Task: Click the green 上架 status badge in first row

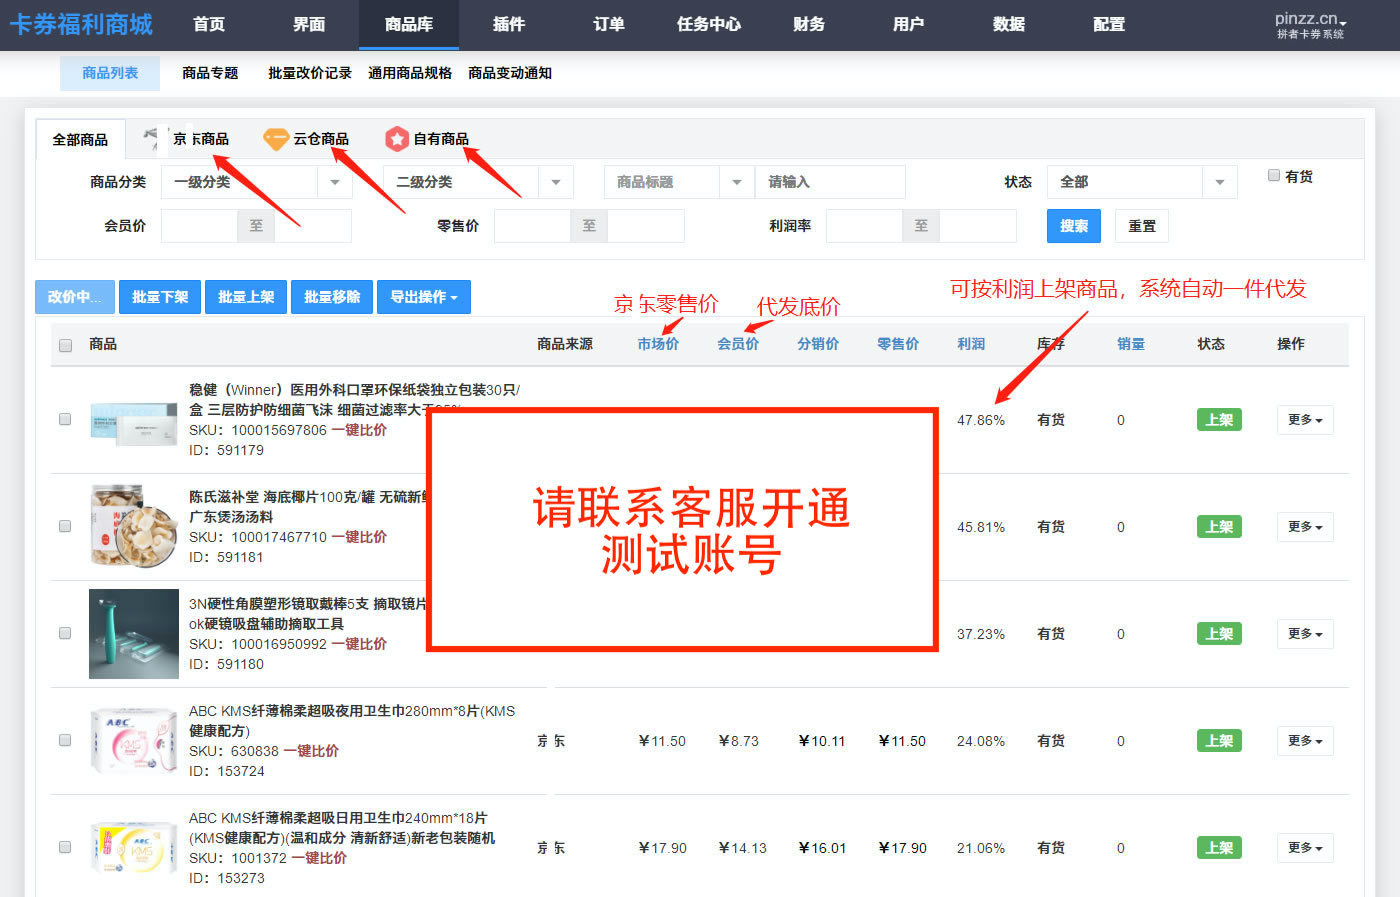Action: [1219, 420]
